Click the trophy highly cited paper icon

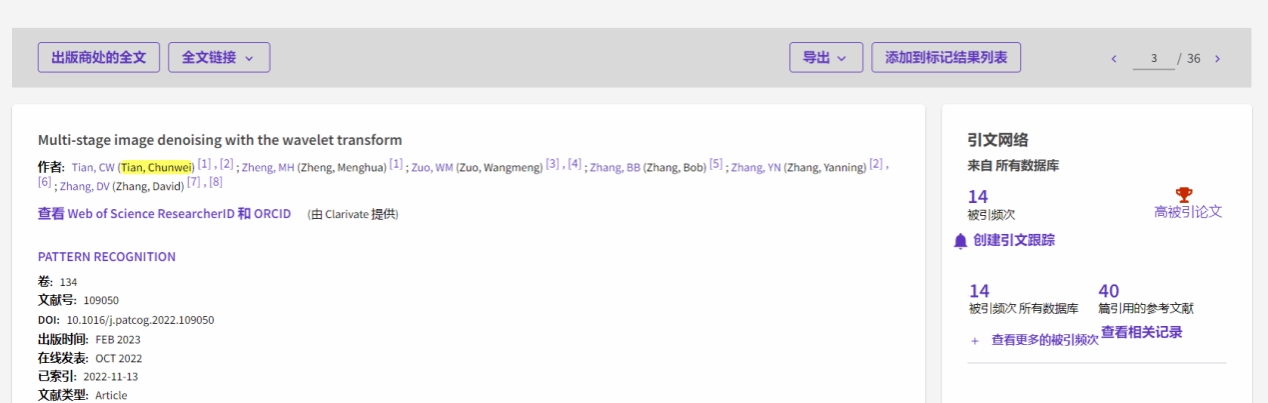(x=1184, y=194)
